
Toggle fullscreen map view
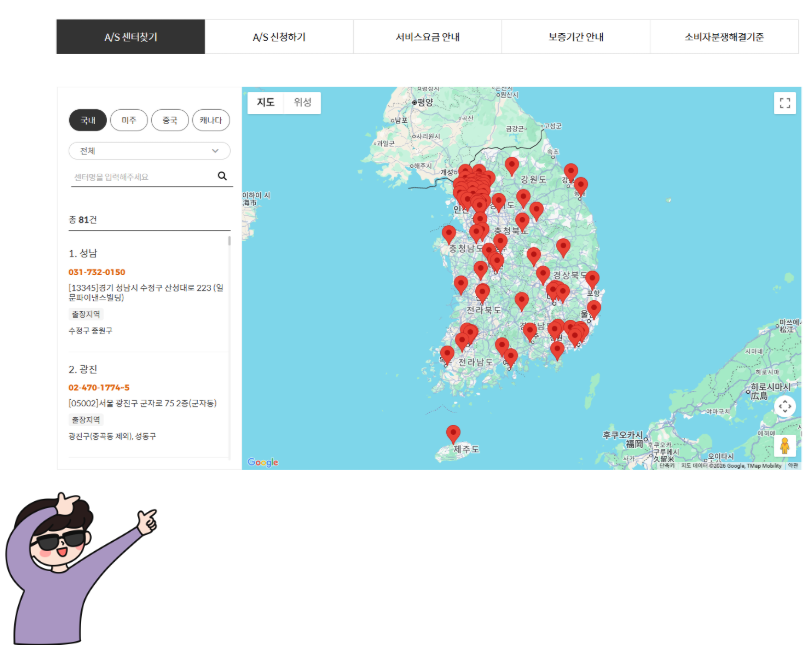785,103
